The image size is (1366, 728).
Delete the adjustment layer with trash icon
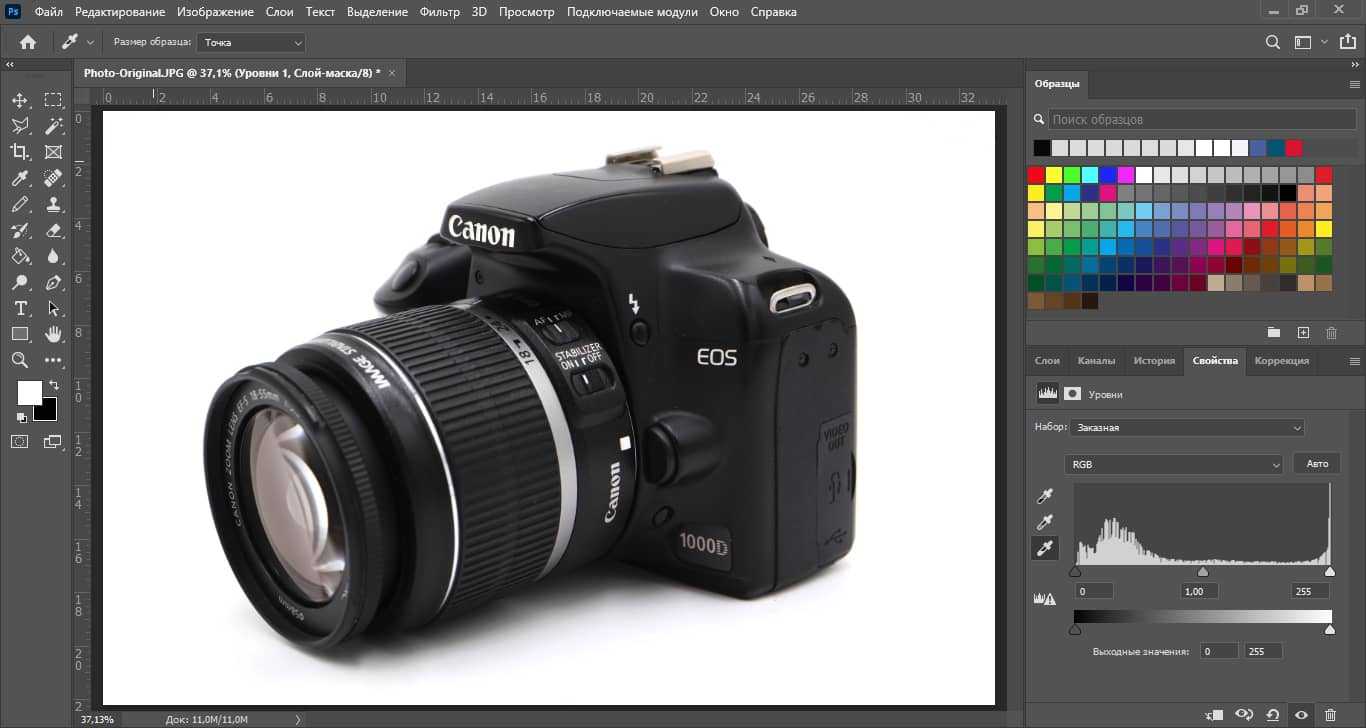(1330, 715)
